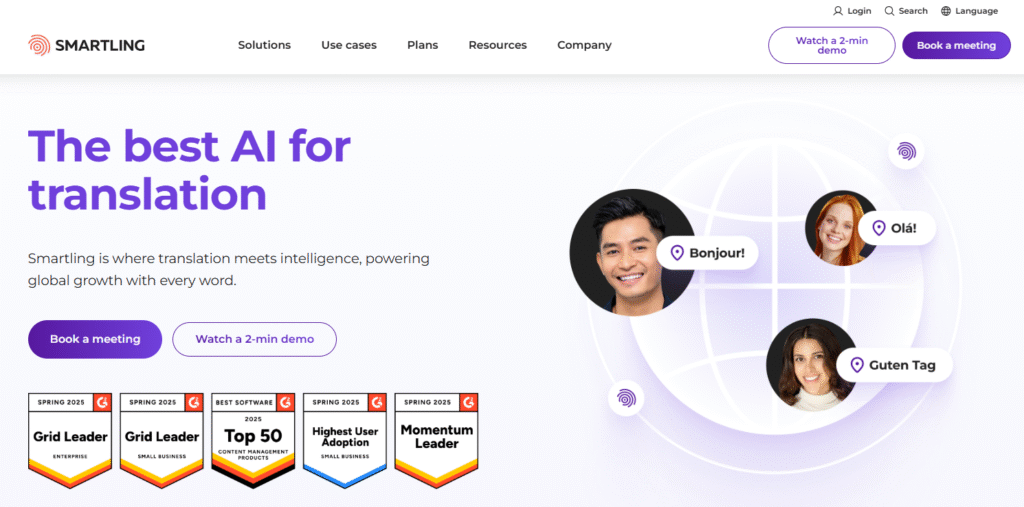Click the location pin beside Olá!
Screen dimensions: 1024x507
879,228
